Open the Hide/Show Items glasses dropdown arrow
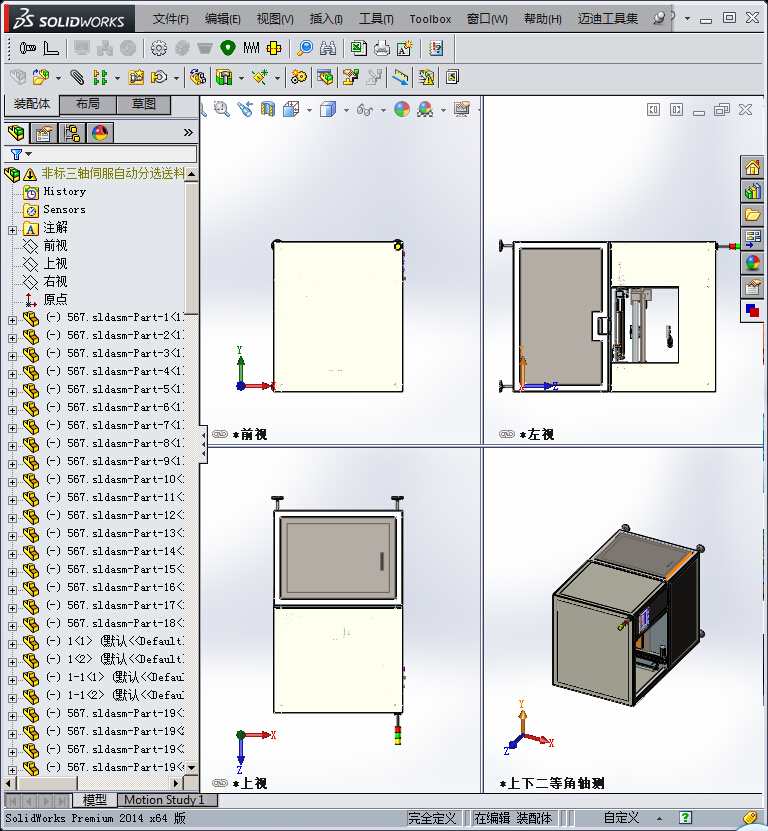 (383, 110)
